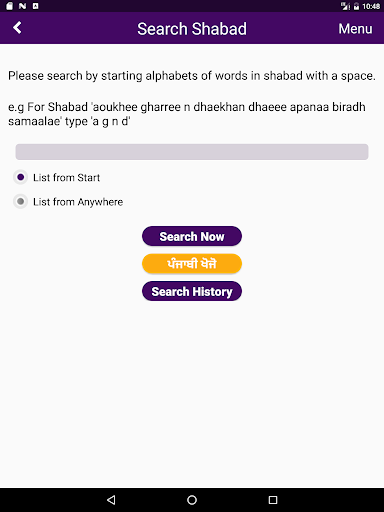The width and height of the screenshot is (384, 512).
Task: Tap the orange Punjabi search button
Action: pyautogui.click(x=192, y=264)
